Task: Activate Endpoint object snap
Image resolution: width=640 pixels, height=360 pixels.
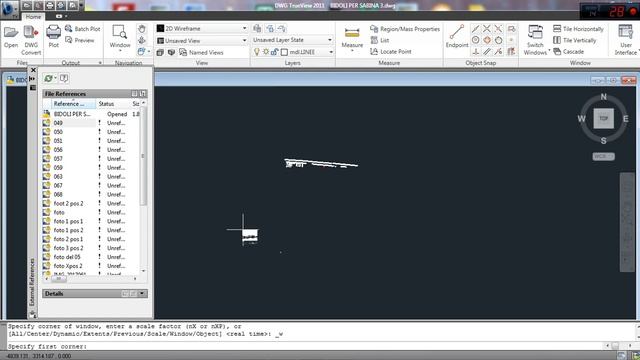Action: 457,36
